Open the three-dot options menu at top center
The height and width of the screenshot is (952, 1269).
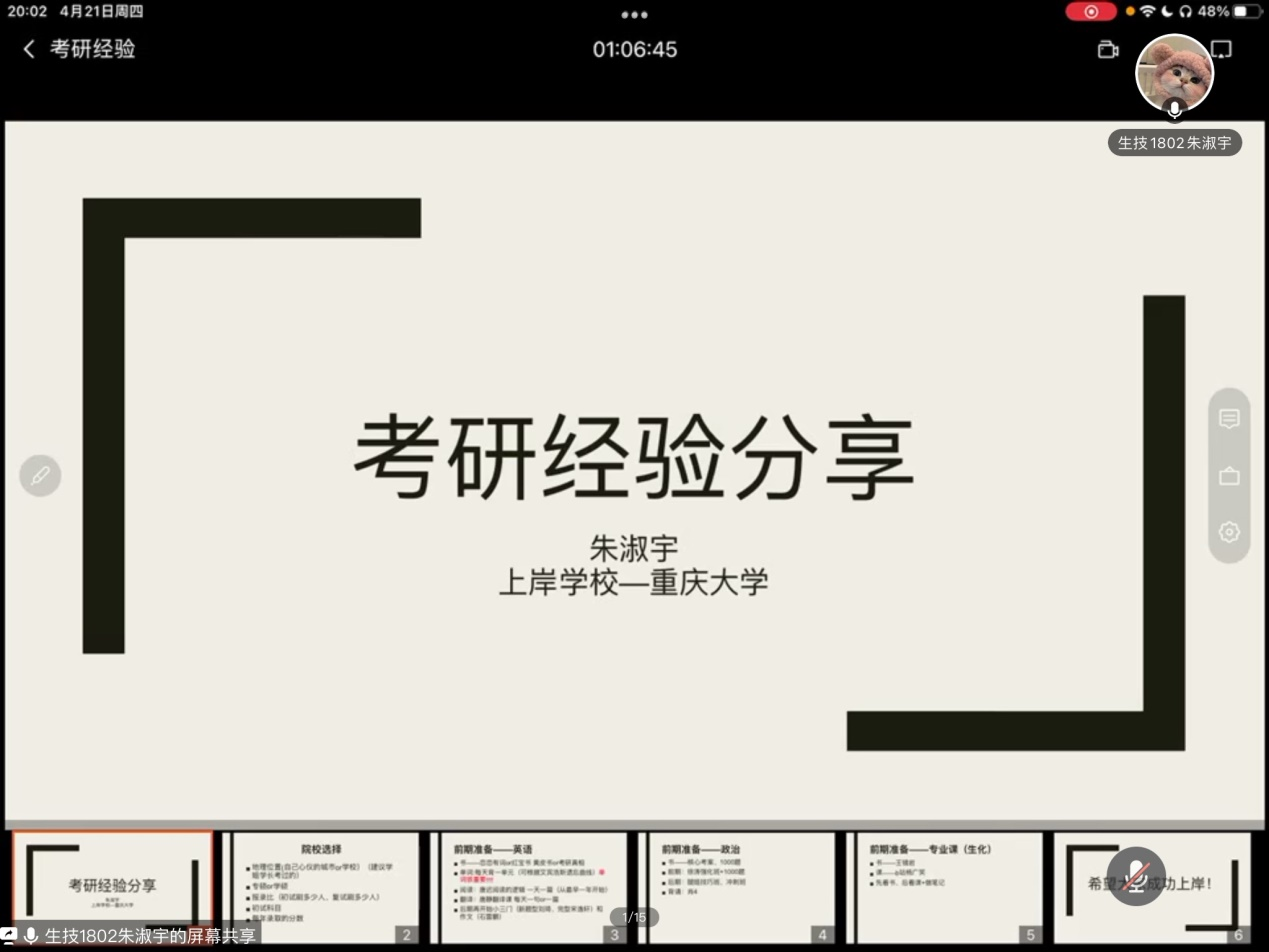tap(634, 15)
